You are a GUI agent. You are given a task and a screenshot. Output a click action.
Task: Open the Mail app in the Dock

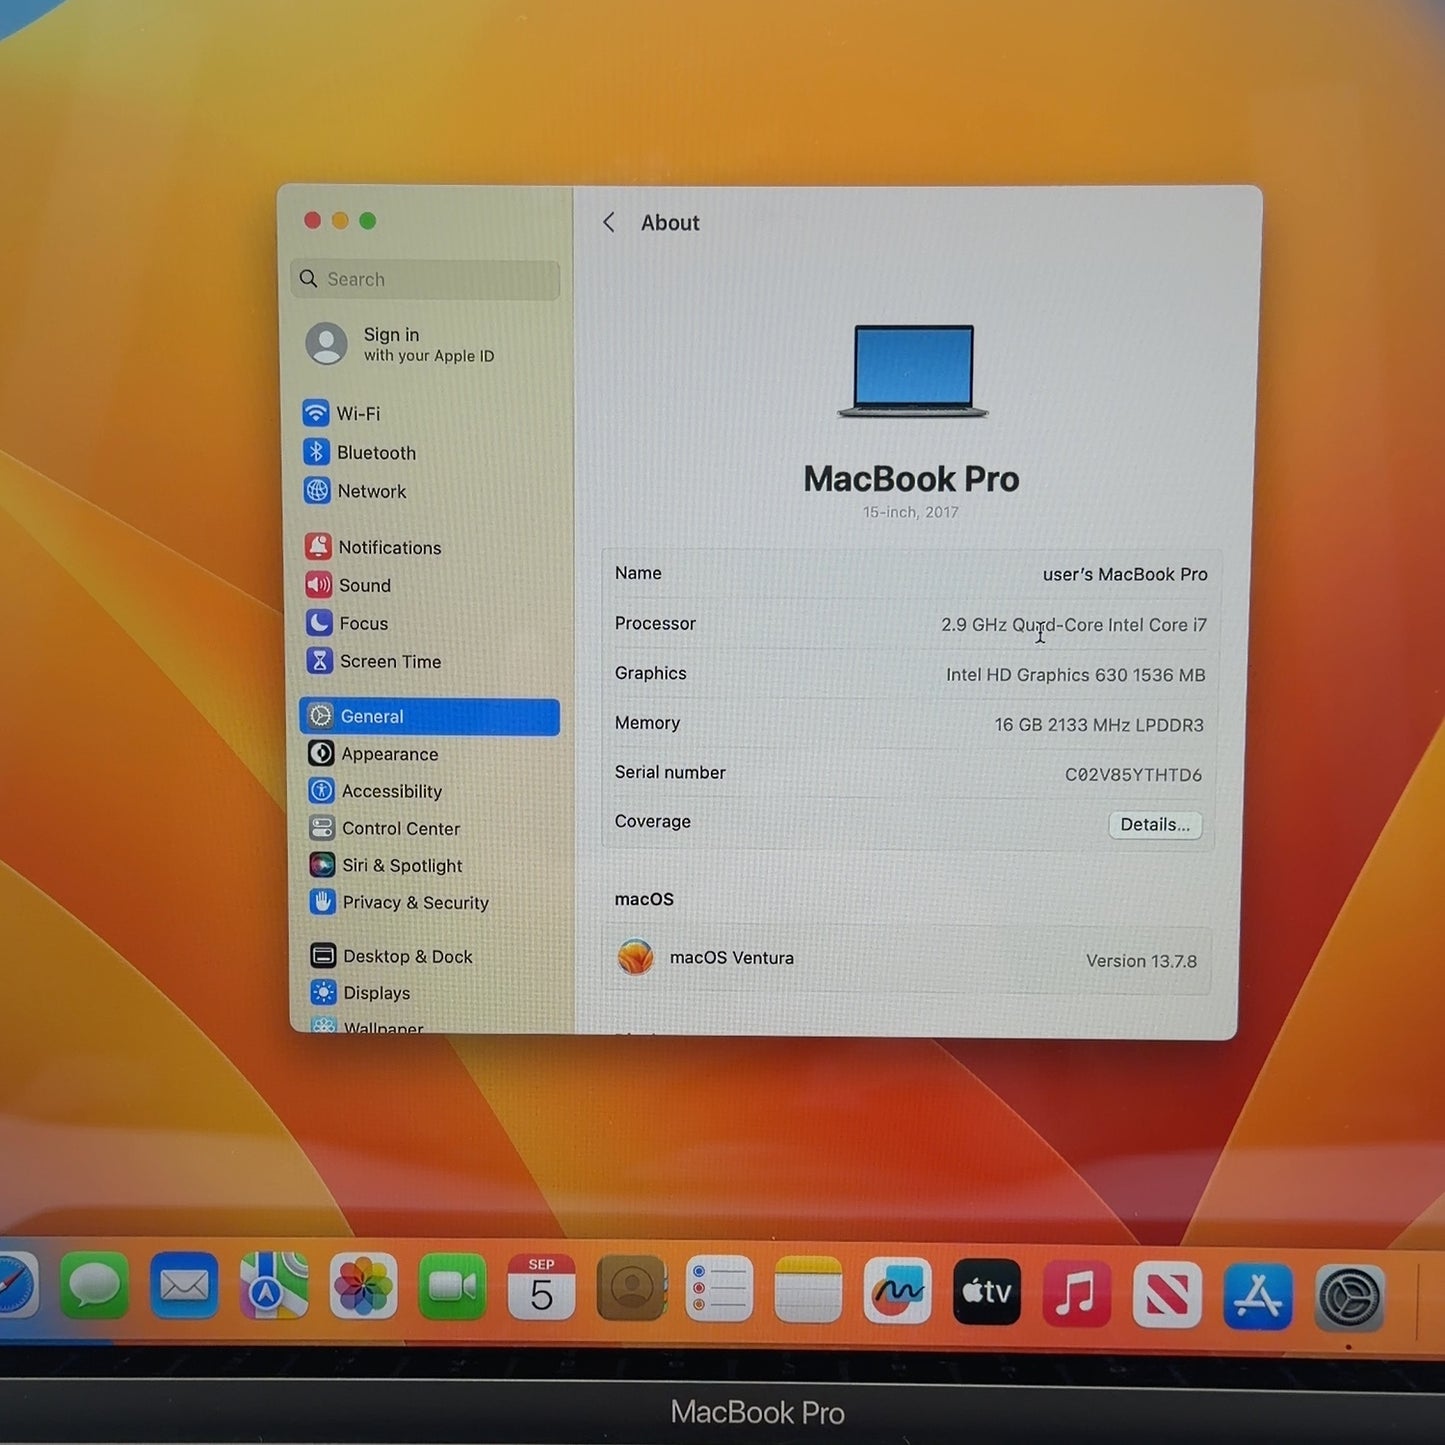(x=184, y=1286)
